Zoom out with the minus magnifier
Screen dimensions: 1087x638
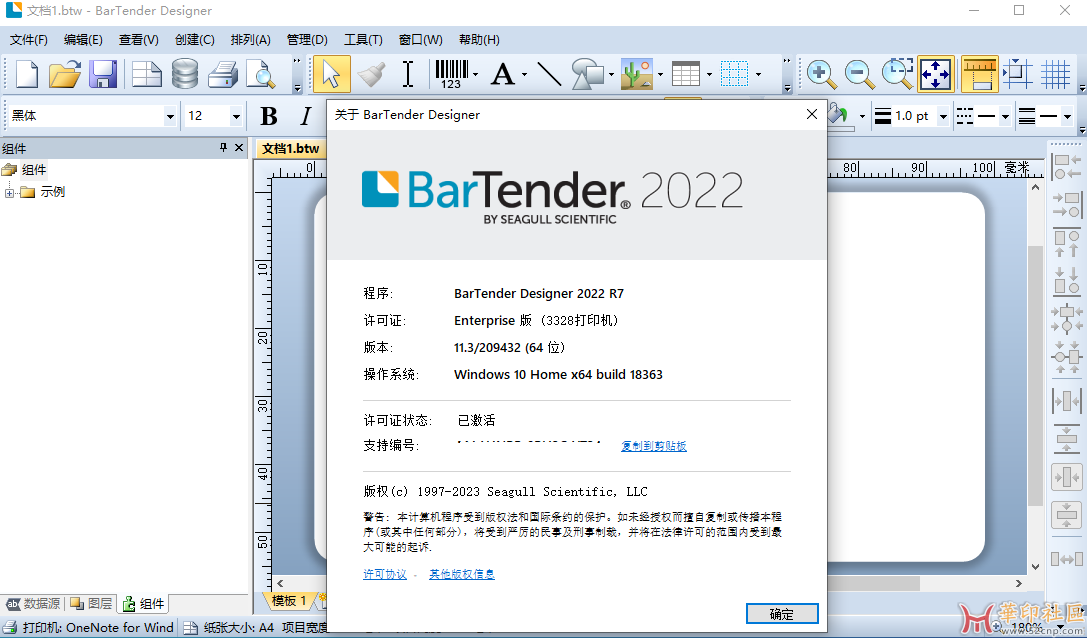860,74
